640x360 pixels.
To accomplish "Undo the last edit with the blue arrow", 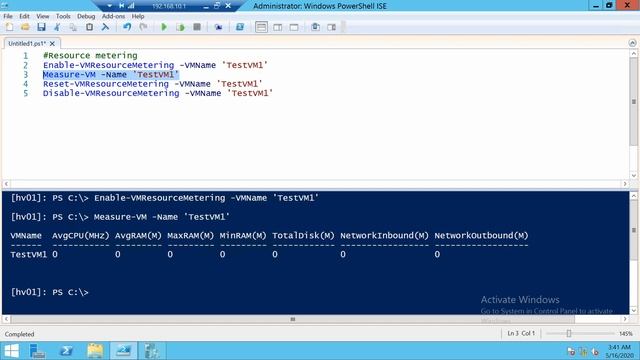I will [127, 27].
